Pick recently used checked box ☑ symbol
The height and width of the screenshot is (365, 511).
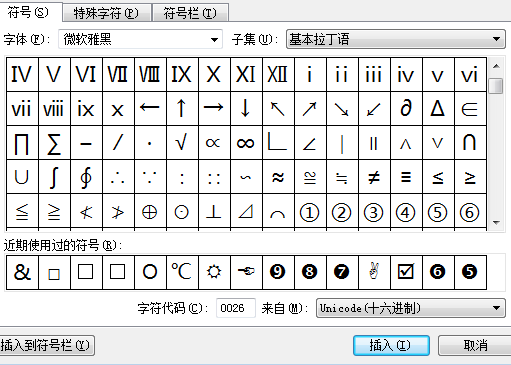(x=406, y=272)
